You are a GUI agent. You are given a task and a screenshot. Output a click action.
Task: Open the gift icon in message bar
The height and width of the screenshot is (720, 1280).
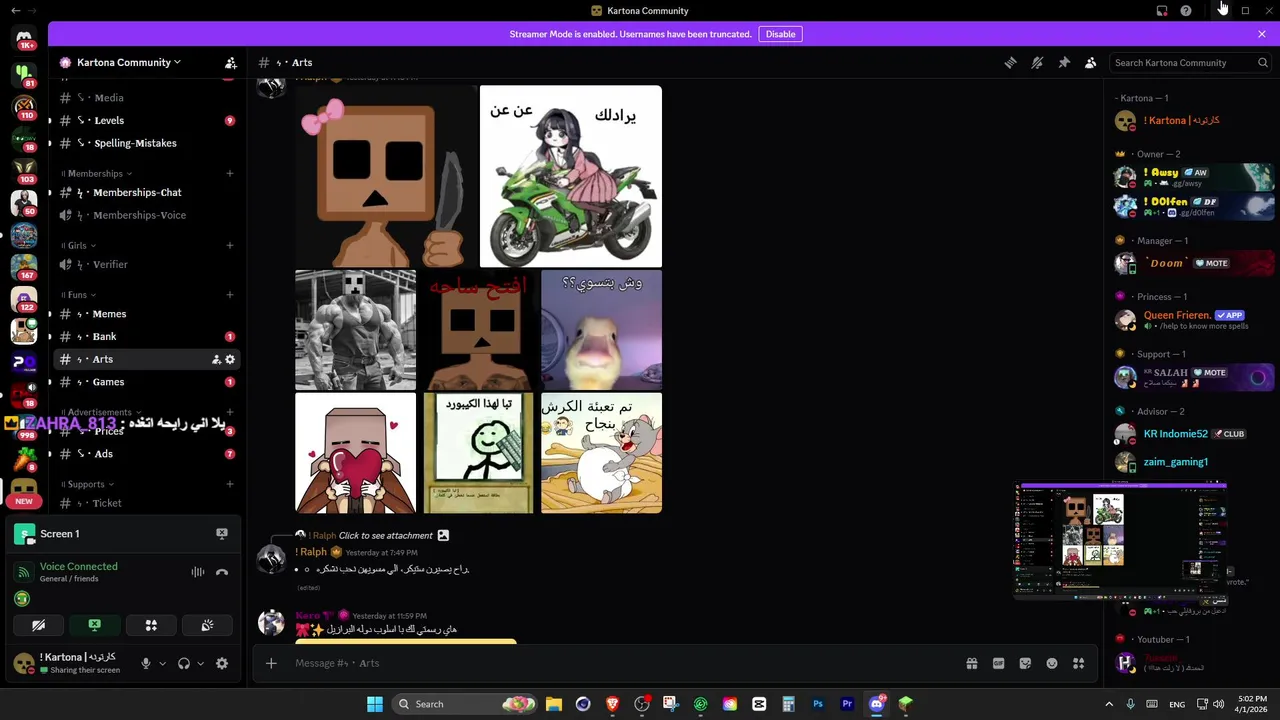click(971, 663)
